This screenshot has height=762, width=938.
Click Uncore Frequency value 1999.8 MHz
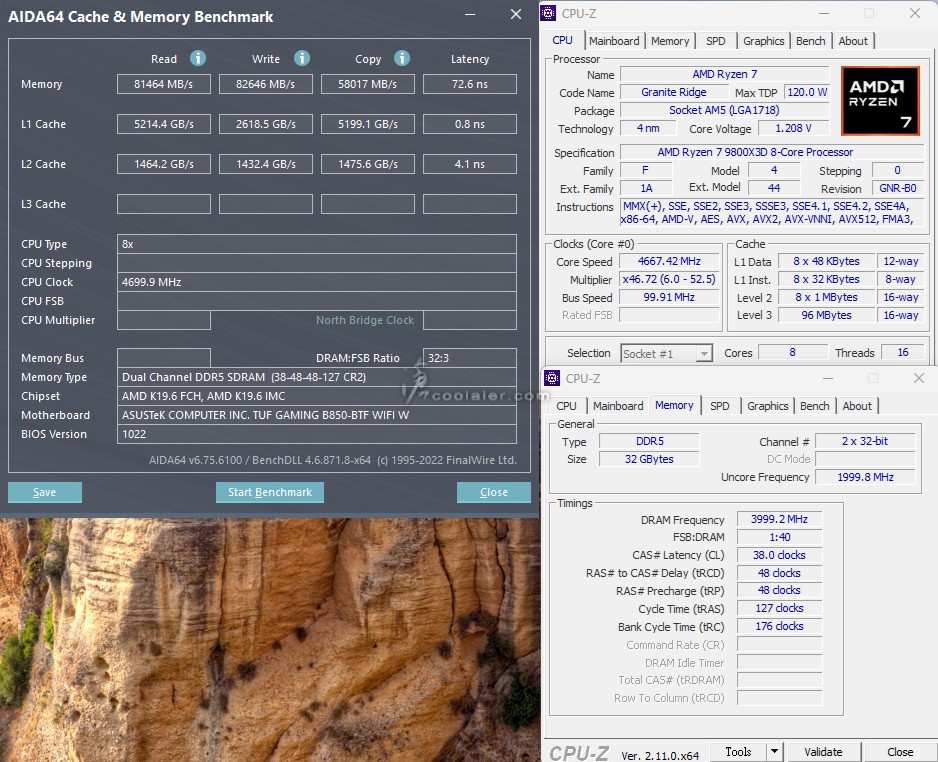[x=865, y=477]
